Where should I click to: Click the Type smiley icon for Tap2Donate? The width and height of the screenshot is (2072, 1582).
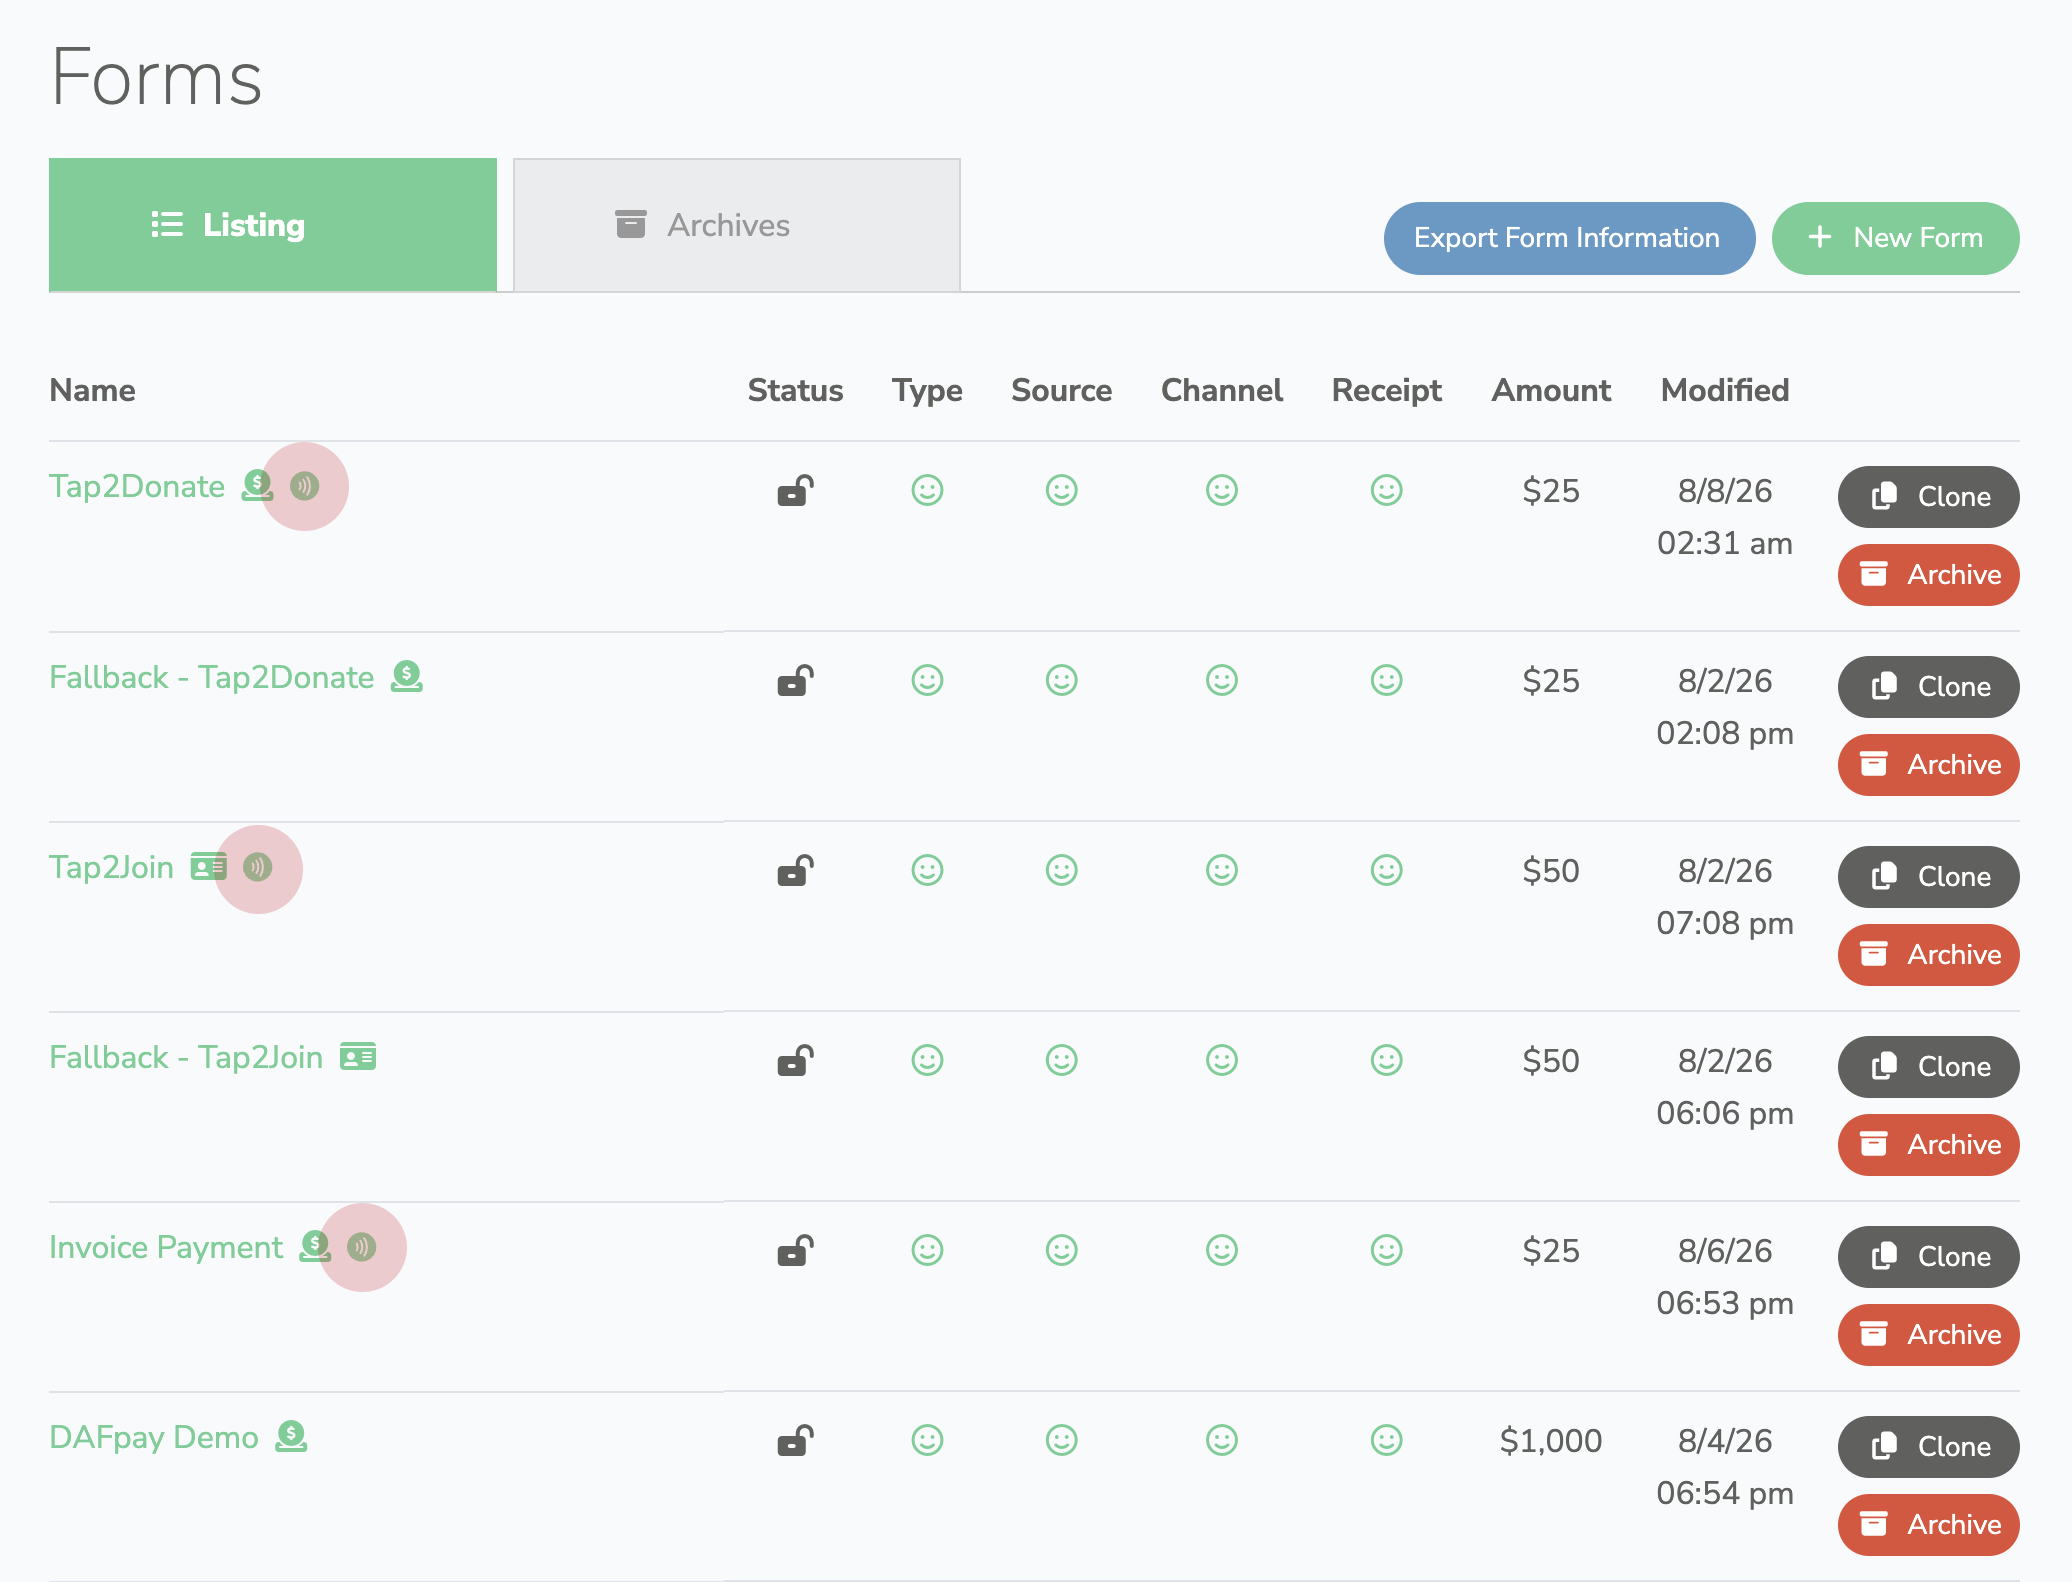click(927, 490)
